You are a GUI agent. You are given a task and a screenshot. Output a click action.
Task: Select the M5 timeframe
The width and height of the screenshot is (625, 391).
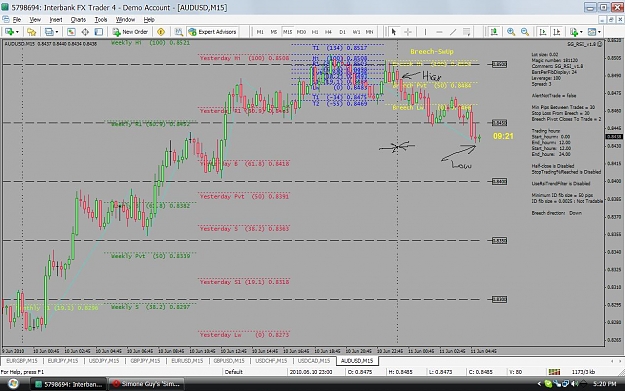273,32
